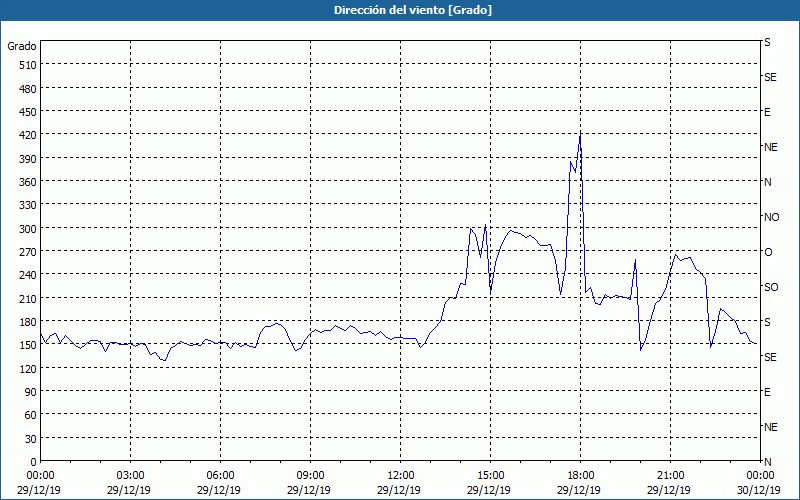Select the 390 y-axis value
This screenshot has height=500, width=800.
tap(28, 159)
